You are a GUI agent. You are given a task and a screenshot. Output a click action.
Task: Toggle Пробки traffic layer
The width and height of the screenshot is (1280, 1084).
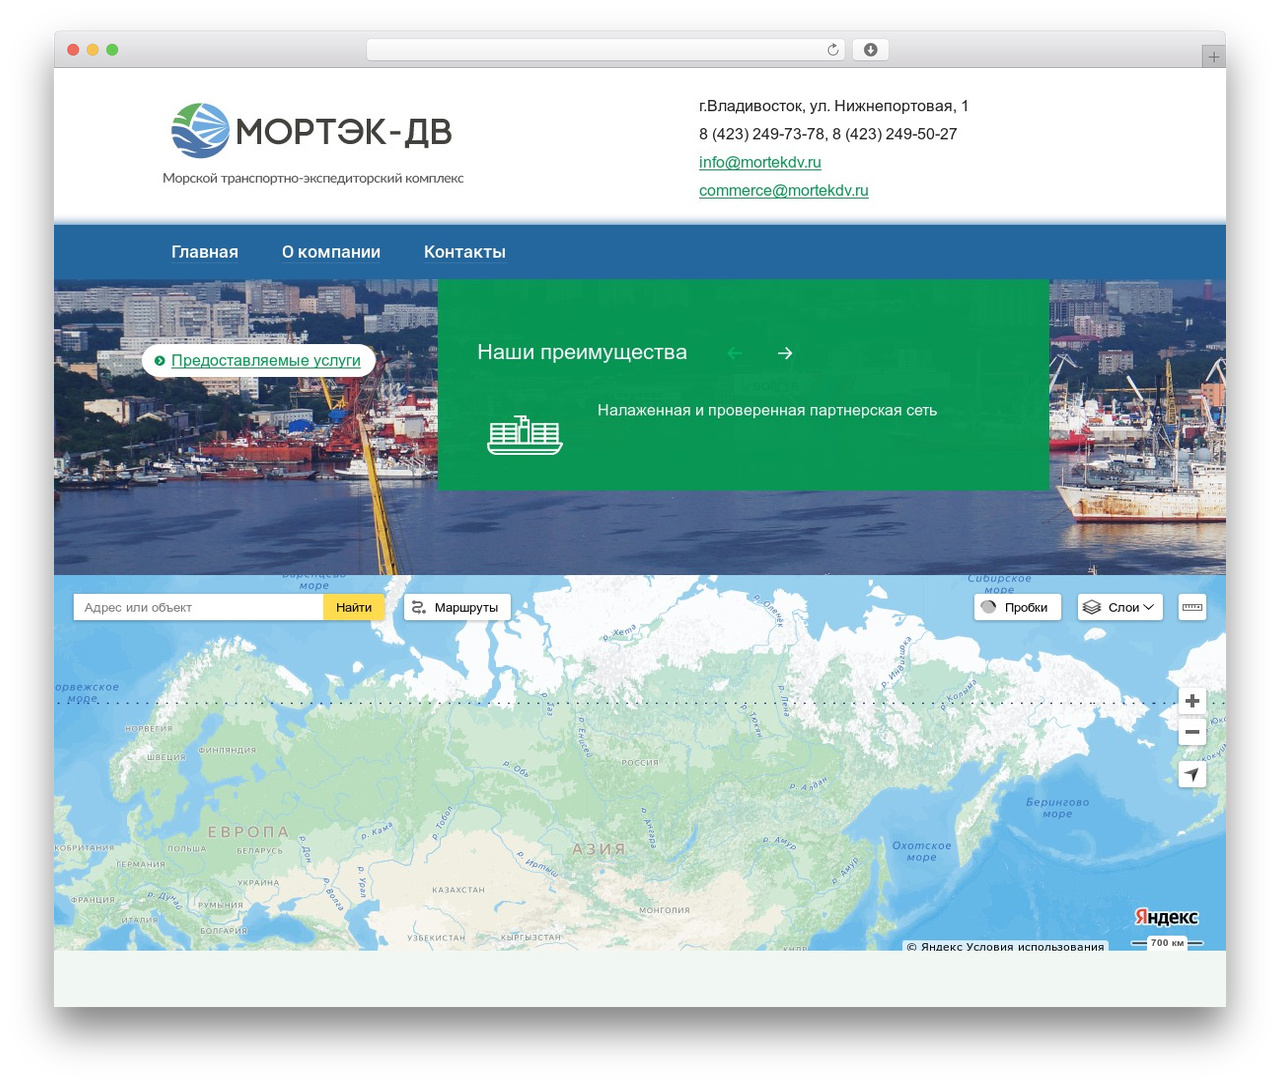(x=1018, y=607)
